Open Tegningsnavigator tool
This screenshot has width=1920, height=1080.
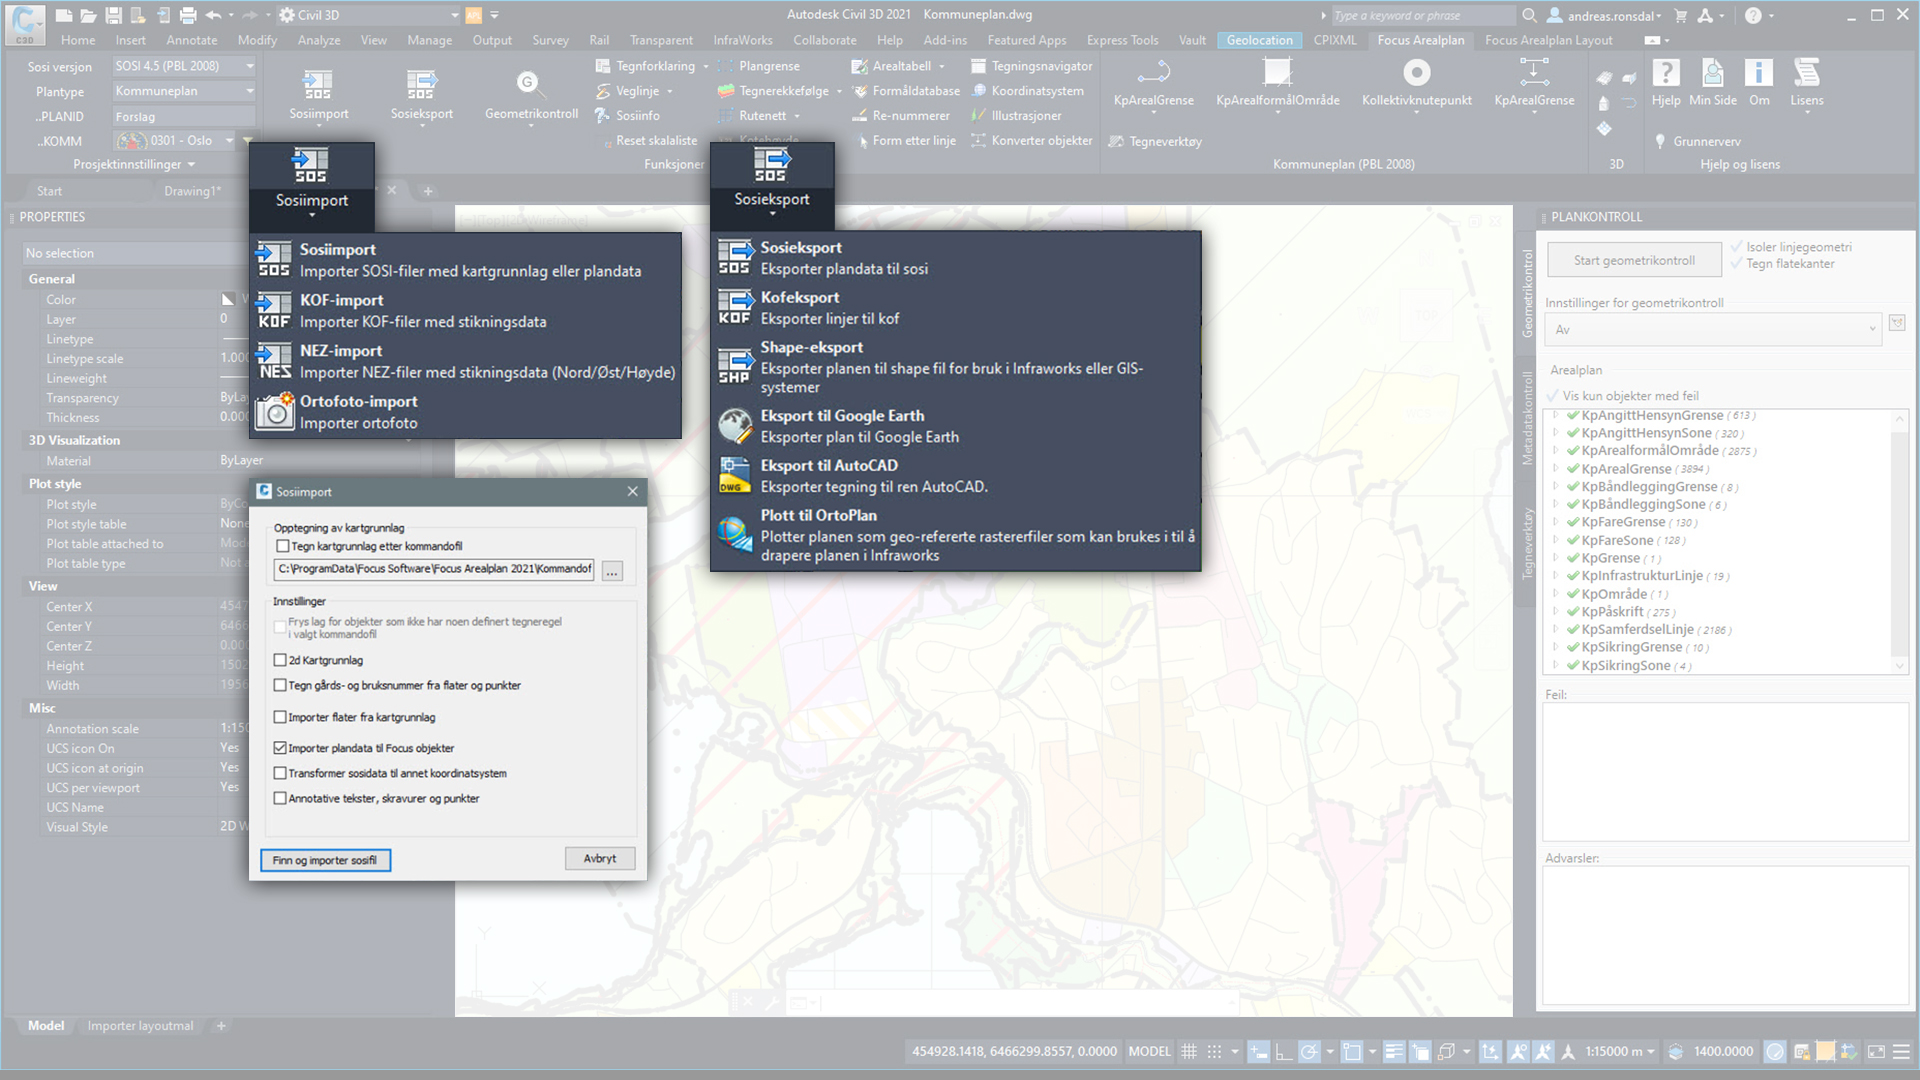coord(1031,66)
